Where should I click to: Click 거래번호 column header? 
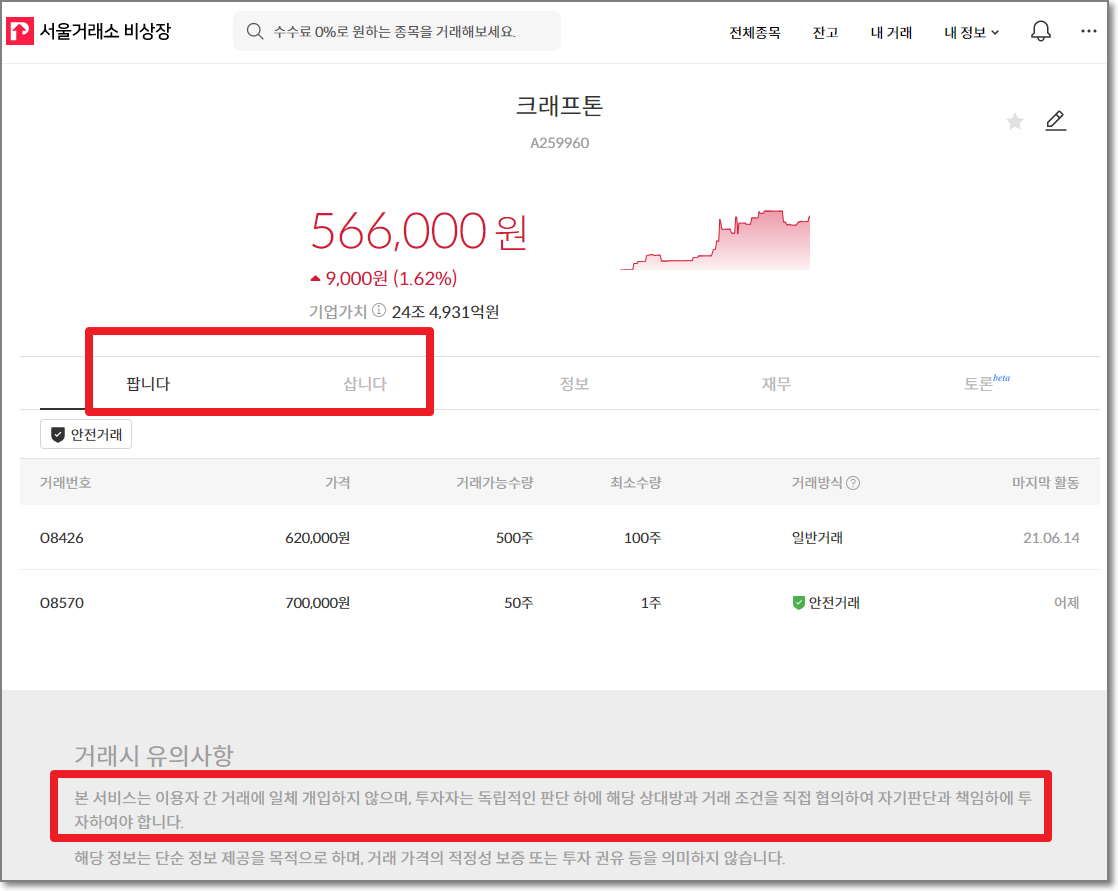pos(66,483)
